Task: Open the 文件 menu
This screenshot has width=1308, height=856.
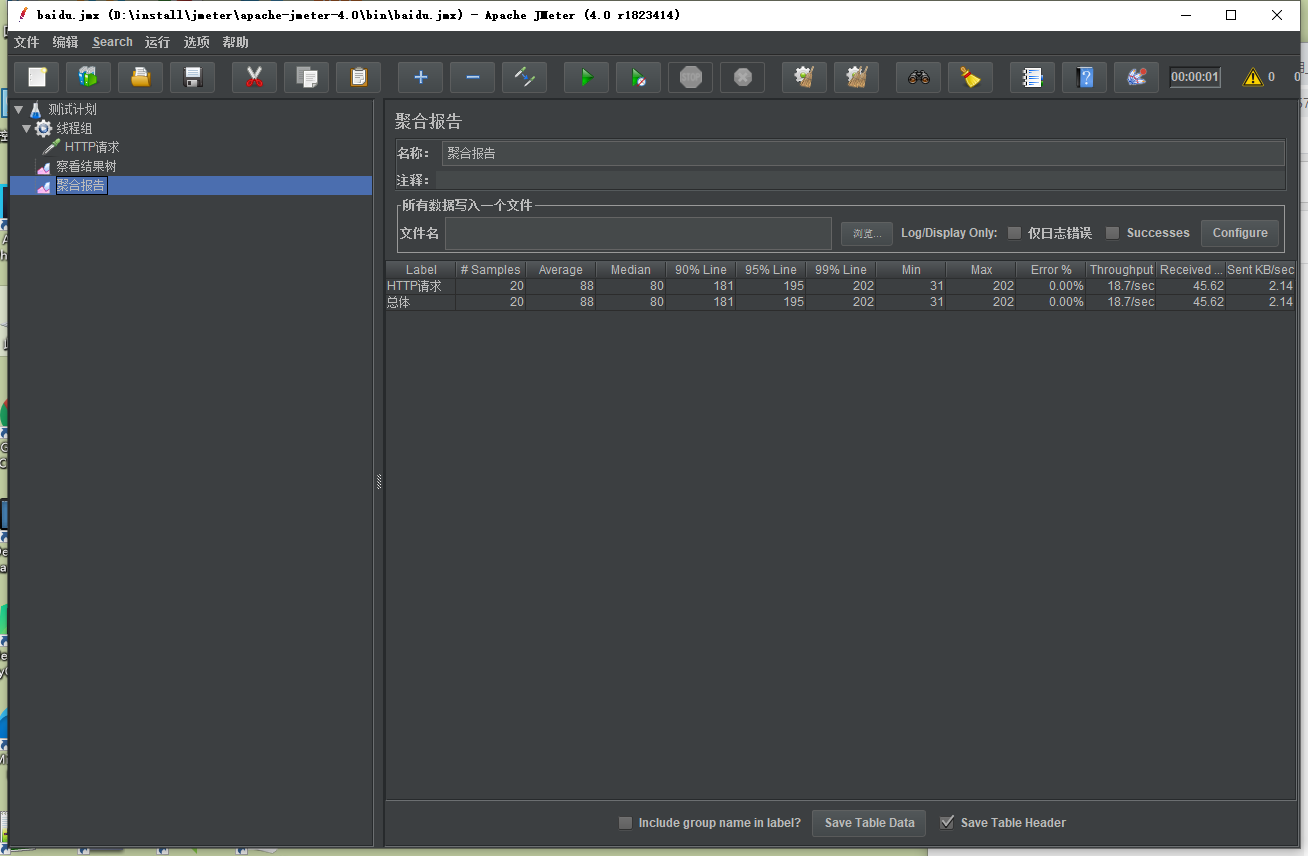Action: (x=26, y=42)
